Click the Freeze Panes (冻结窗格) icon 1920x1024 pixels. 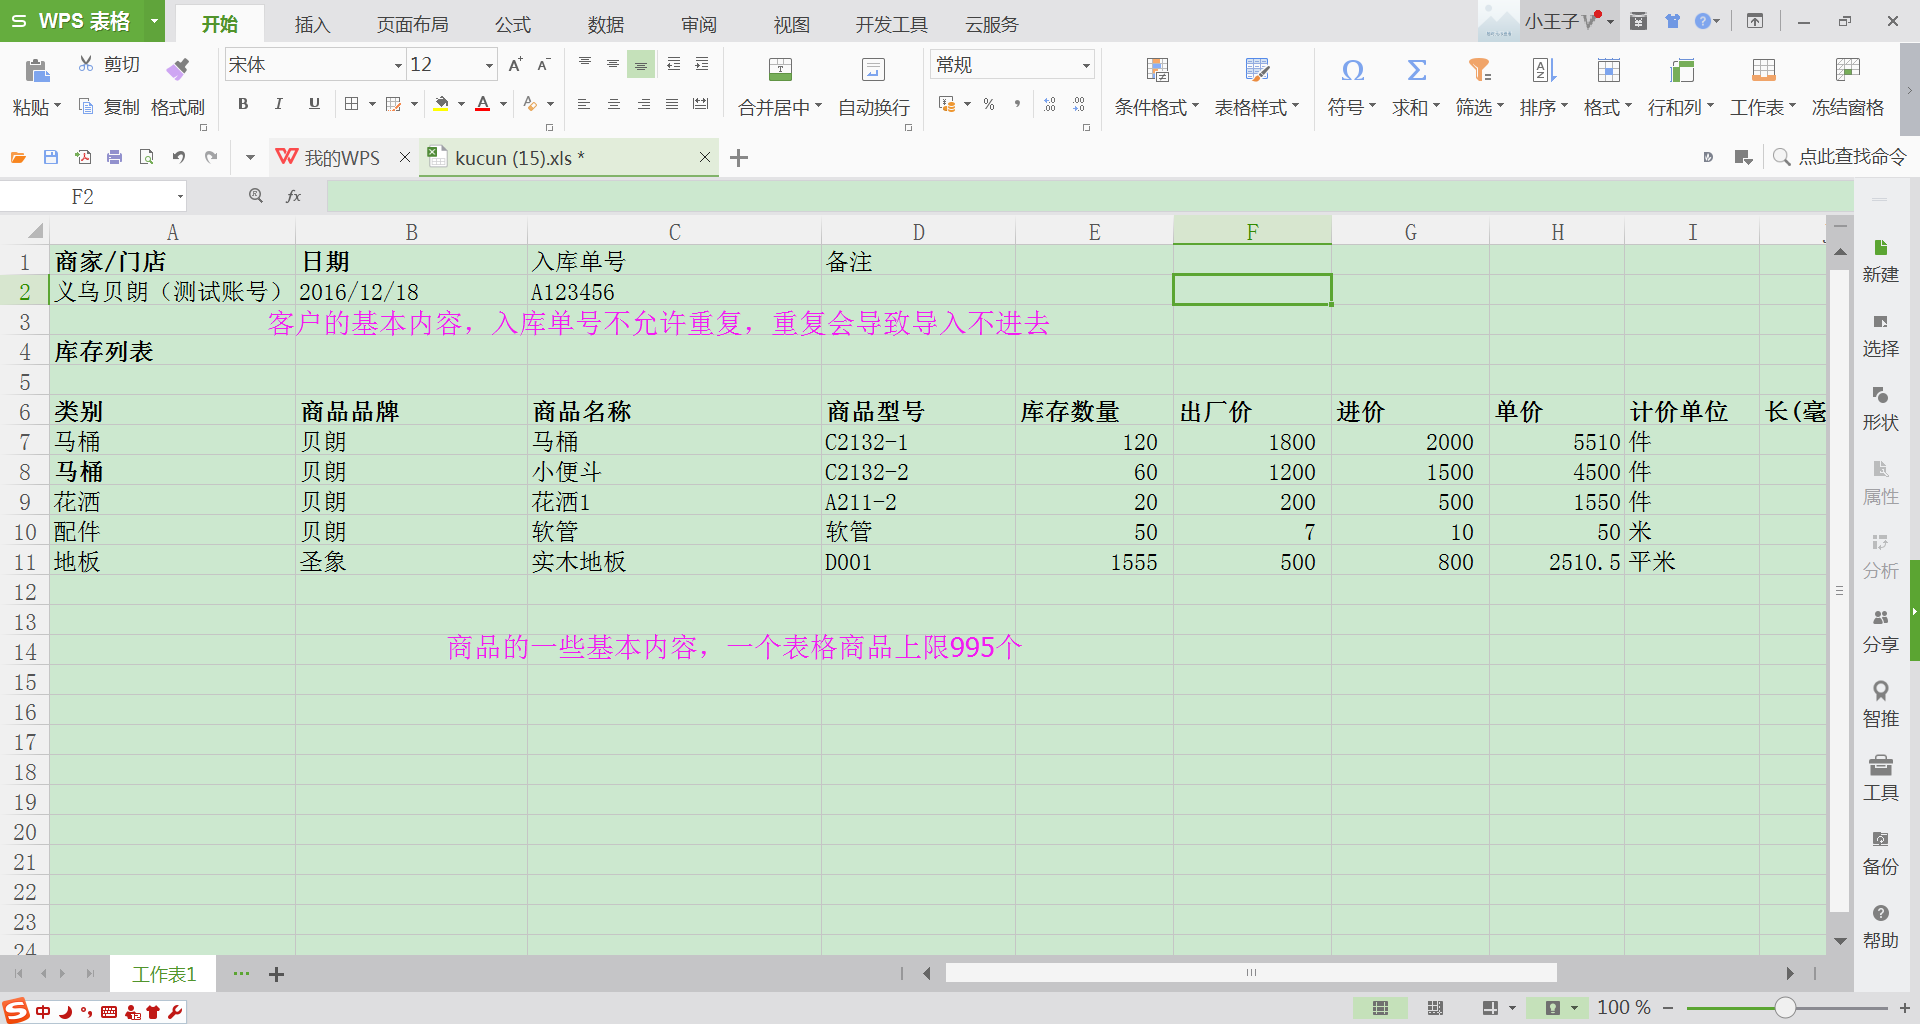(x=1847, y=70)
